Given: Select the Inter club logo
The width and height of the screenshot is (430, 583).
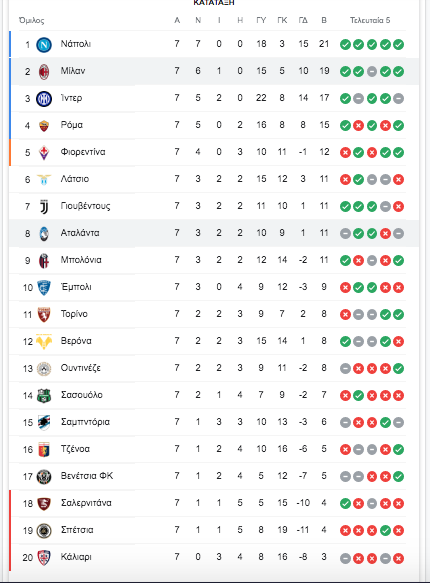Looking at the screenshot, I should coord(44,99).
